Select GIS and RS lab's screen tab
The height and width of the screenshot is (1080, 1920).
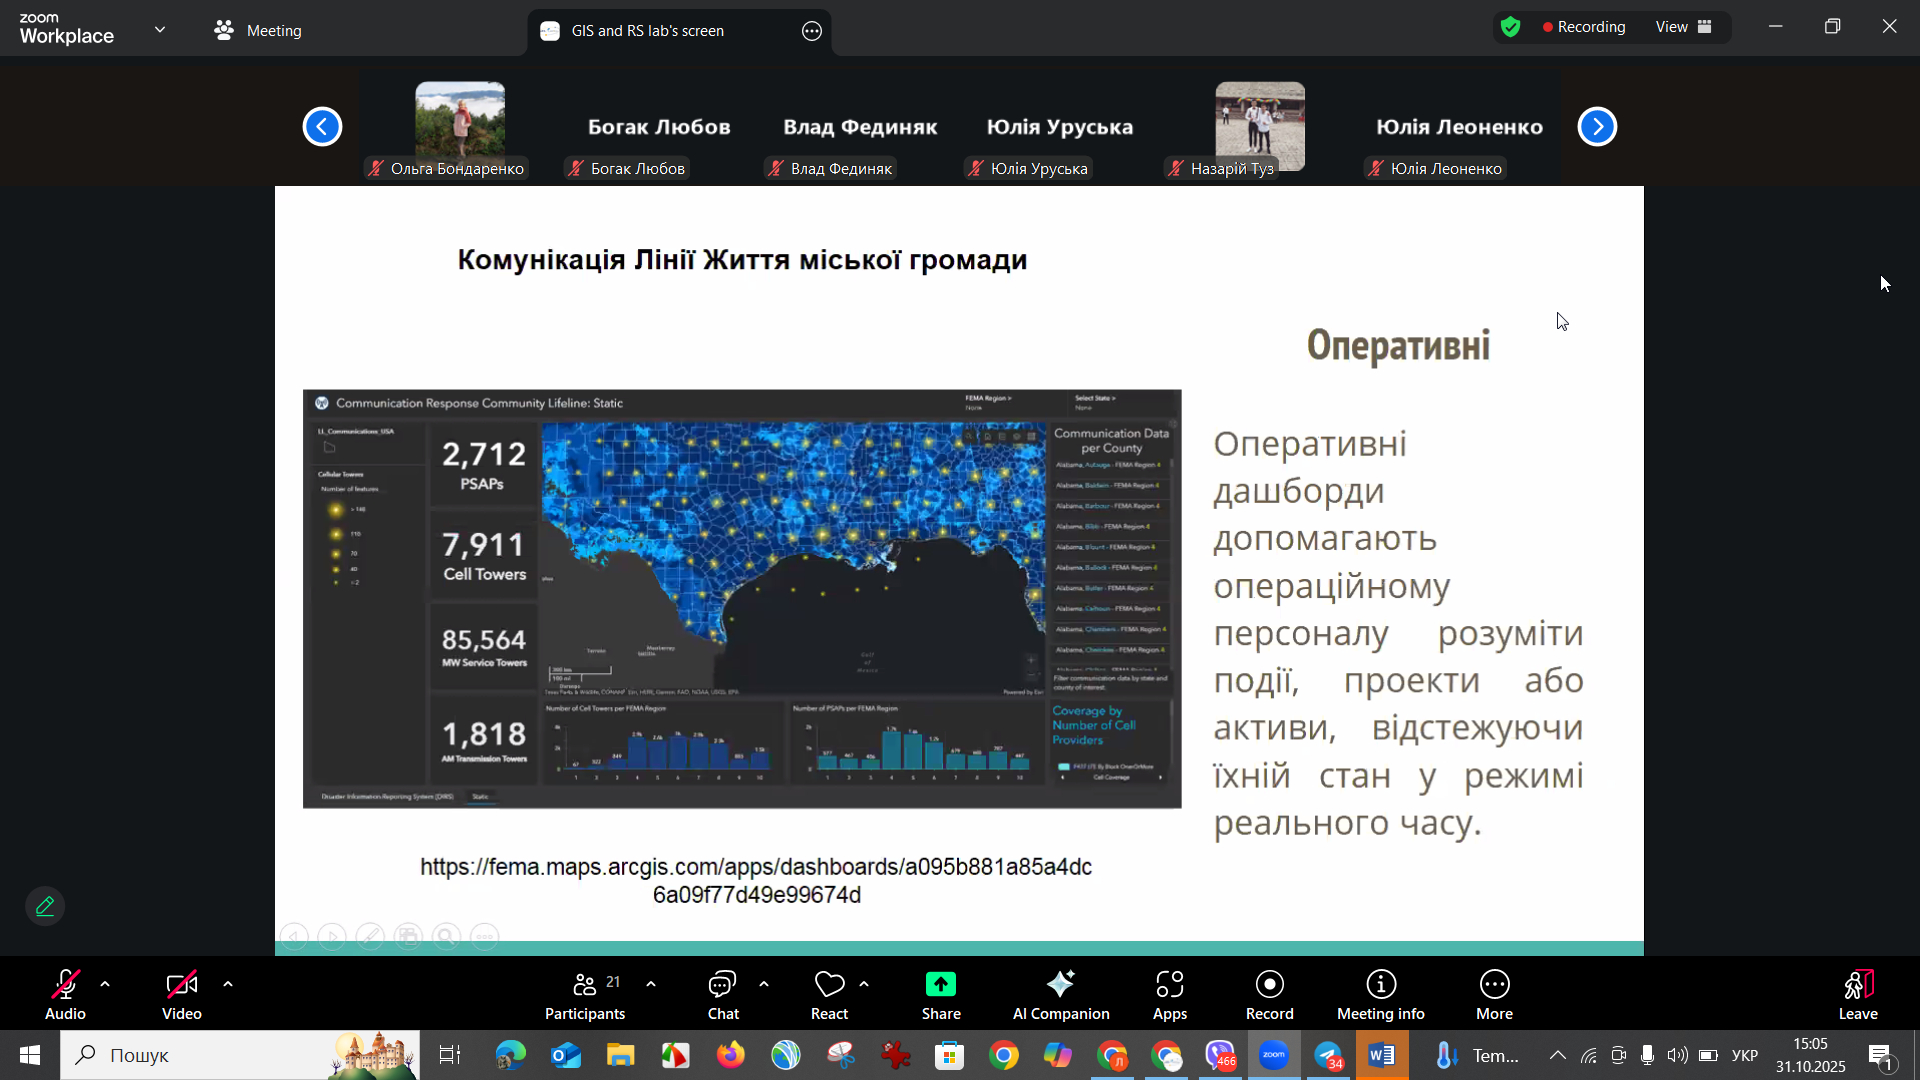(x=647, y=31)
